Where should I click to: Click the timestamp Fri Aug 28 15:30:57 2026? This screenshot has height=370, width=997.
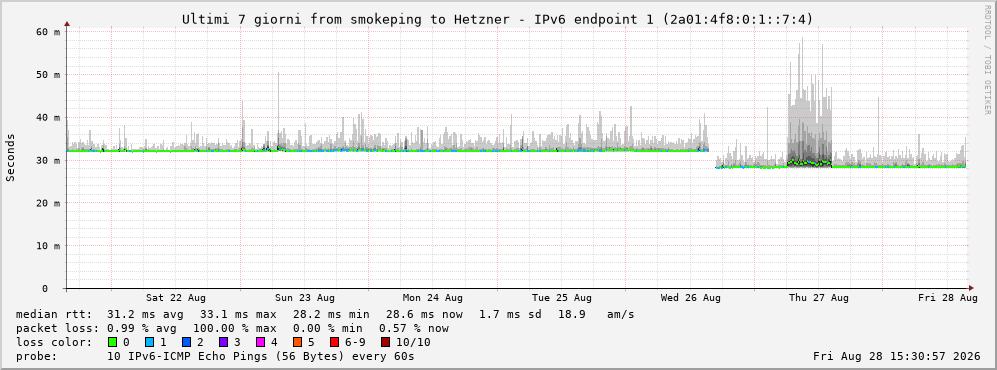pyautogui.click(x=897, y=356)
